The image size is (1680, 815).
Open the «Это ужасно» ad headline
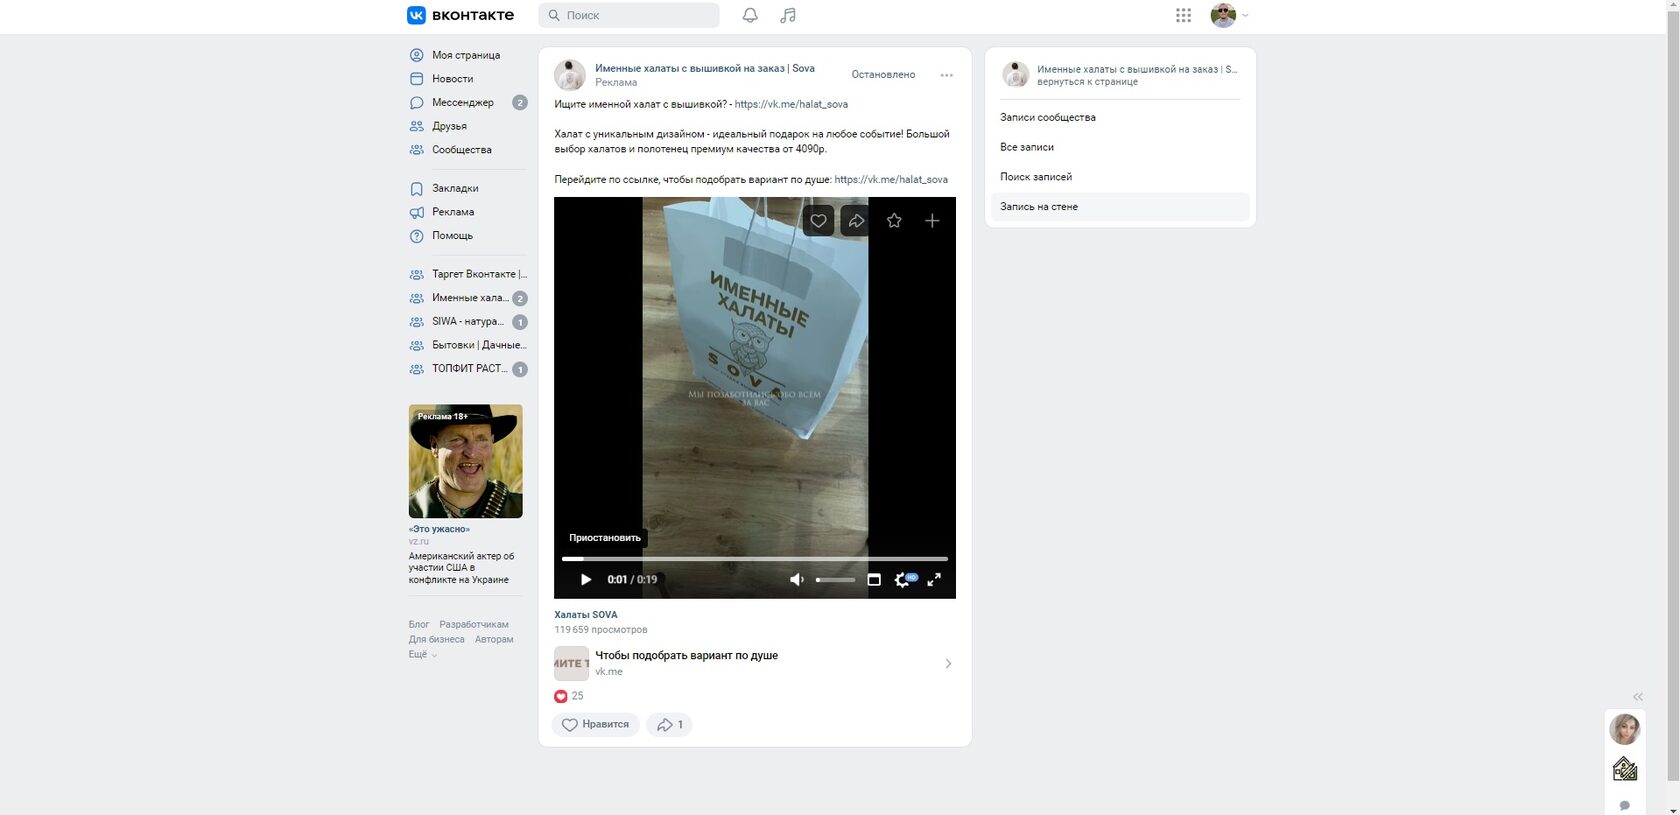(438, 529)
